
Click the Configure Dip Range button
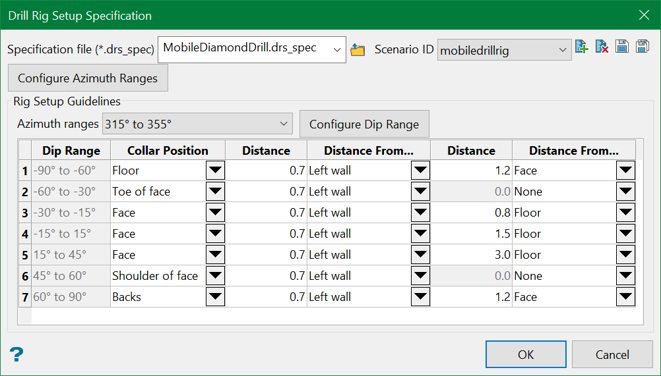364,124
